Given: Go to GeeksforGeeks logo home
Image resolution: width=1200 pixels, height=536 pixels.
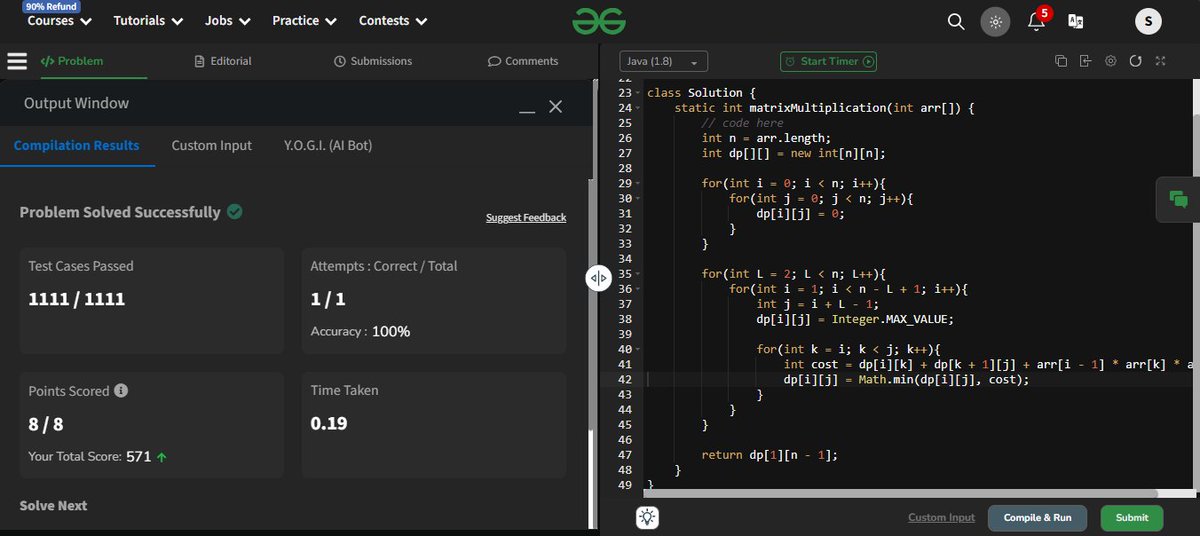Looking at the screenshot, I should pos(599,20).
